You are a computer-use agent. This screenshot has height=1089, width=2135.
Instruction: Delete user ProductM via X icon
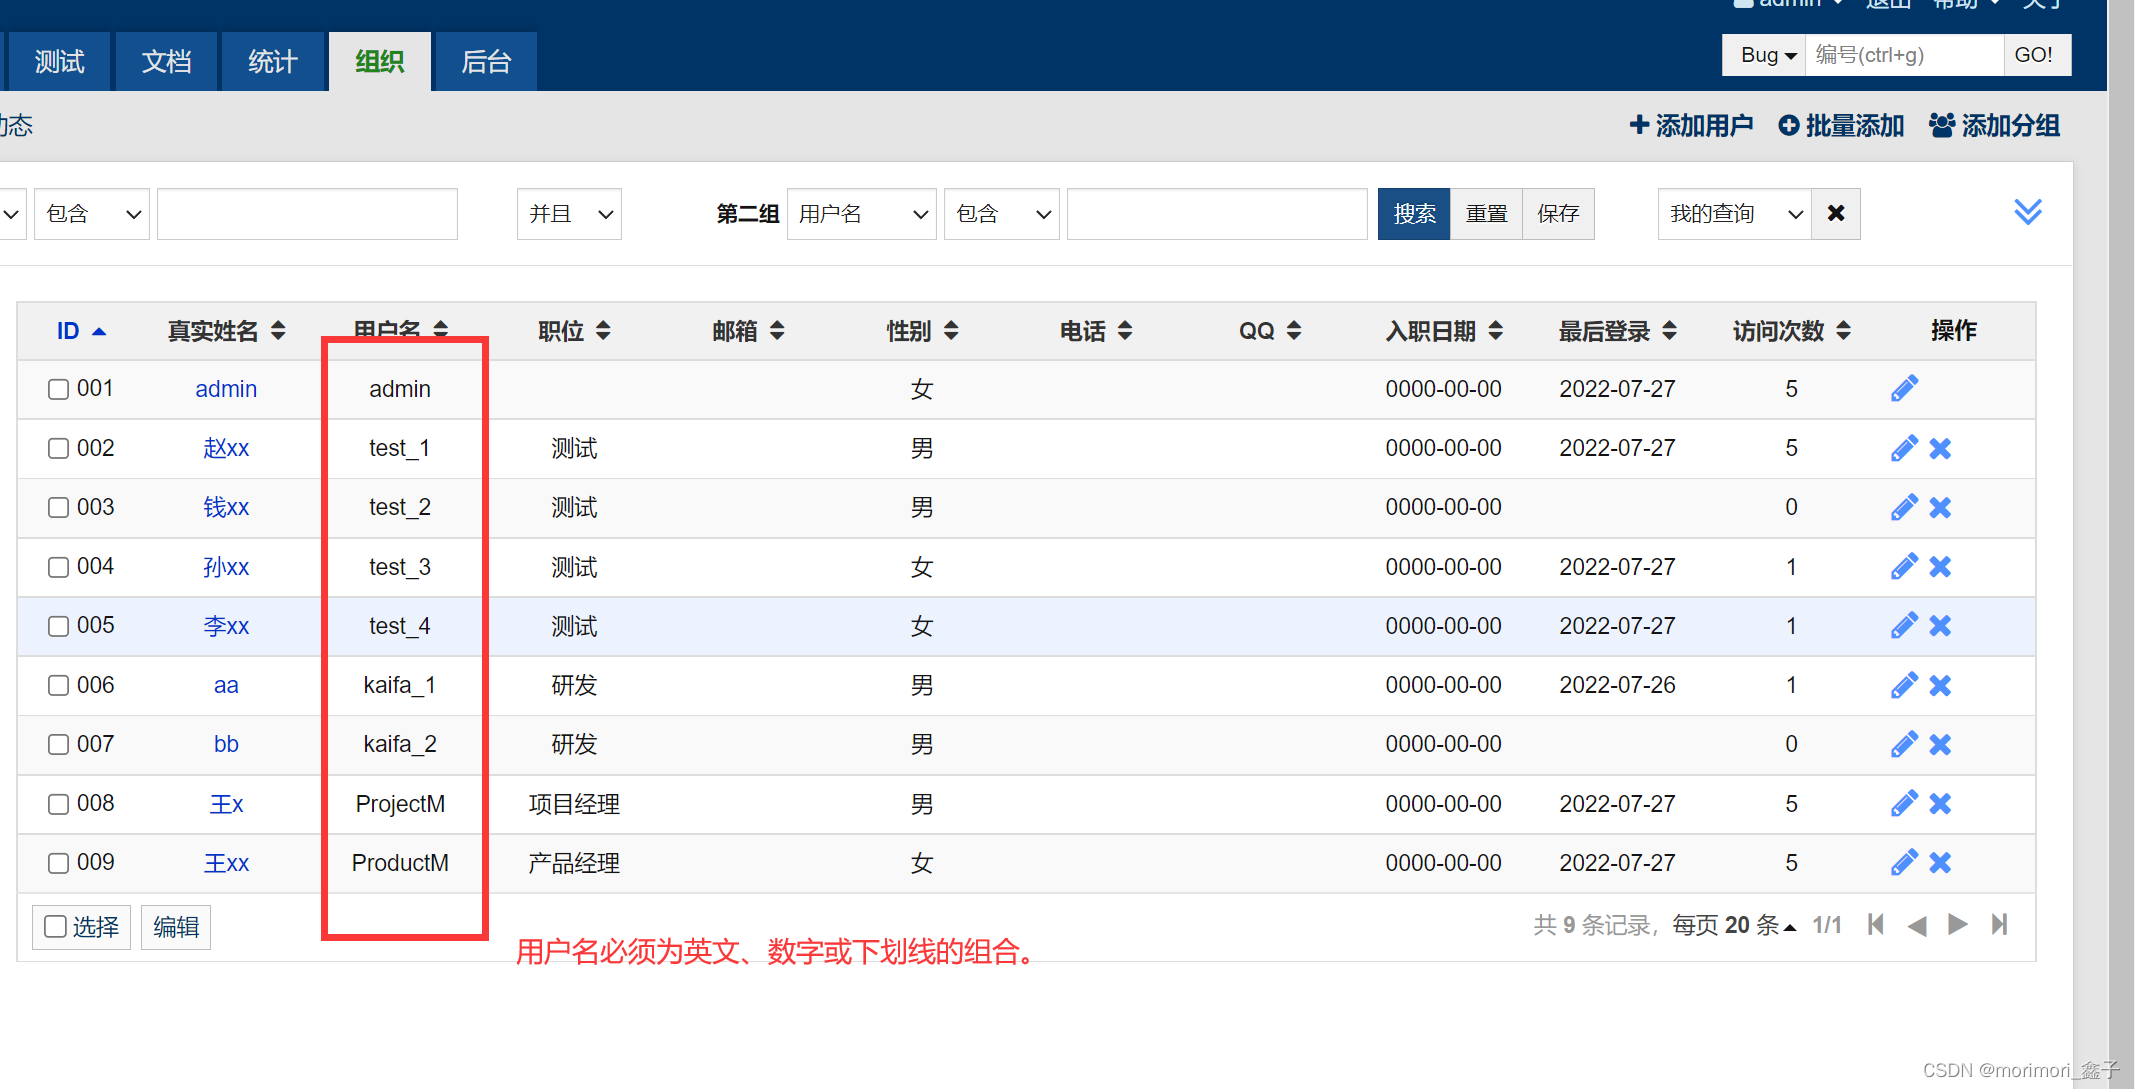click(x=1940, y=863)
